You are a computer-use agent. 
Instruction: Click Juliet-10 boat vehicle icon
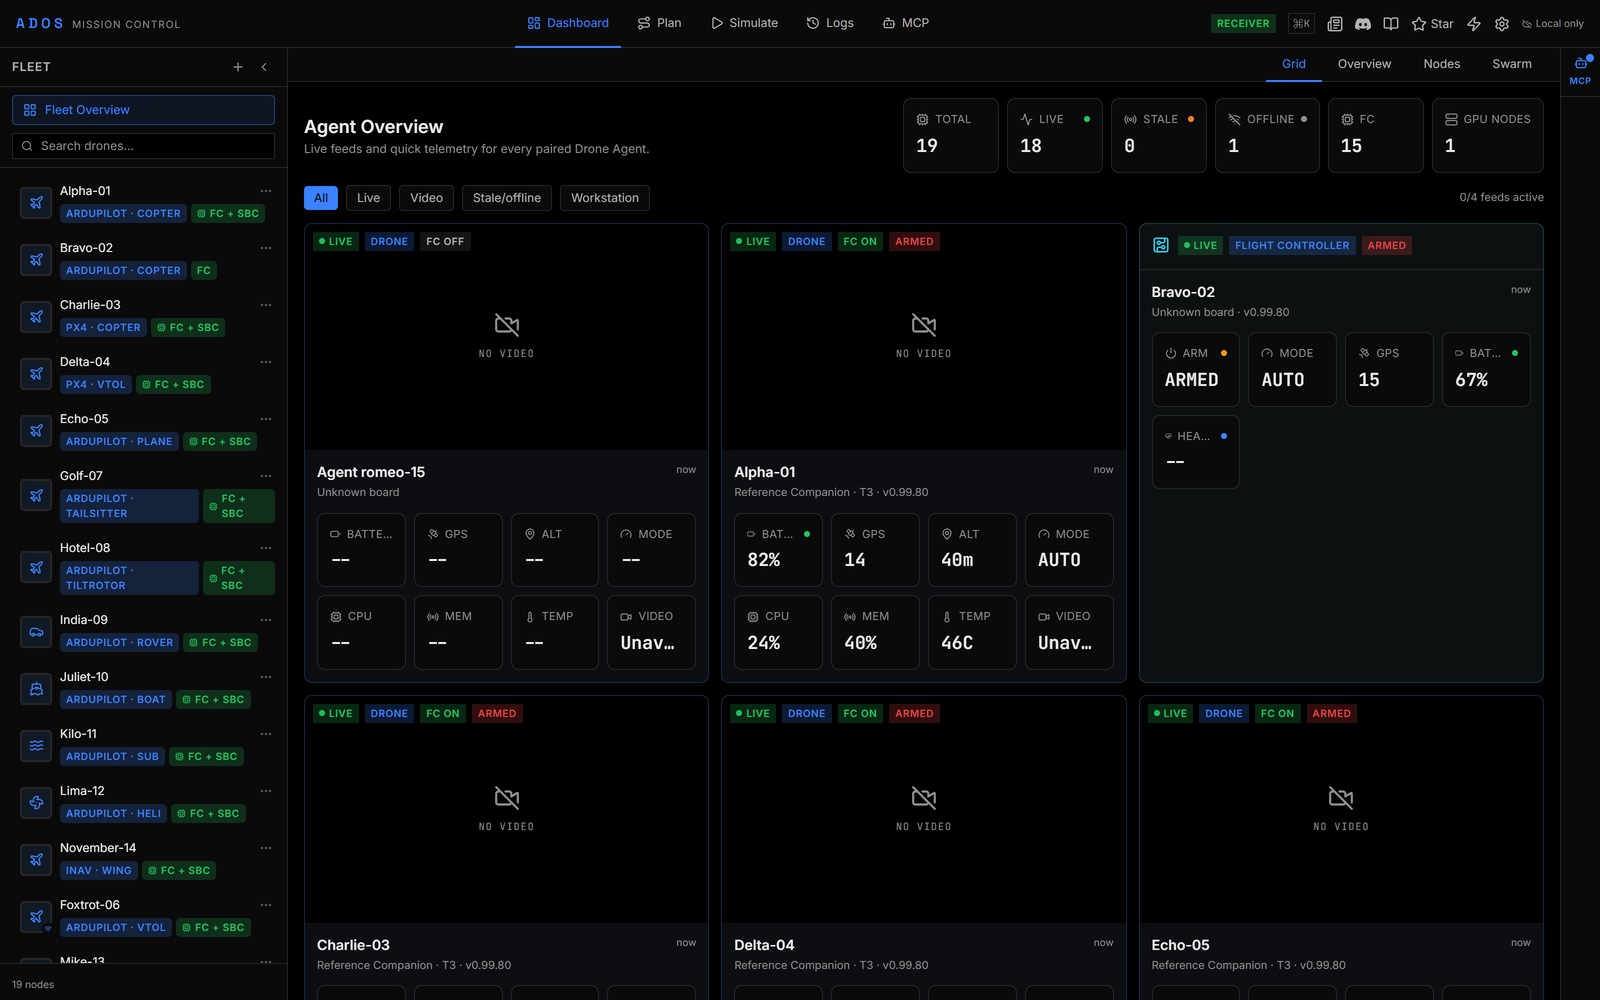coord(36,688)
